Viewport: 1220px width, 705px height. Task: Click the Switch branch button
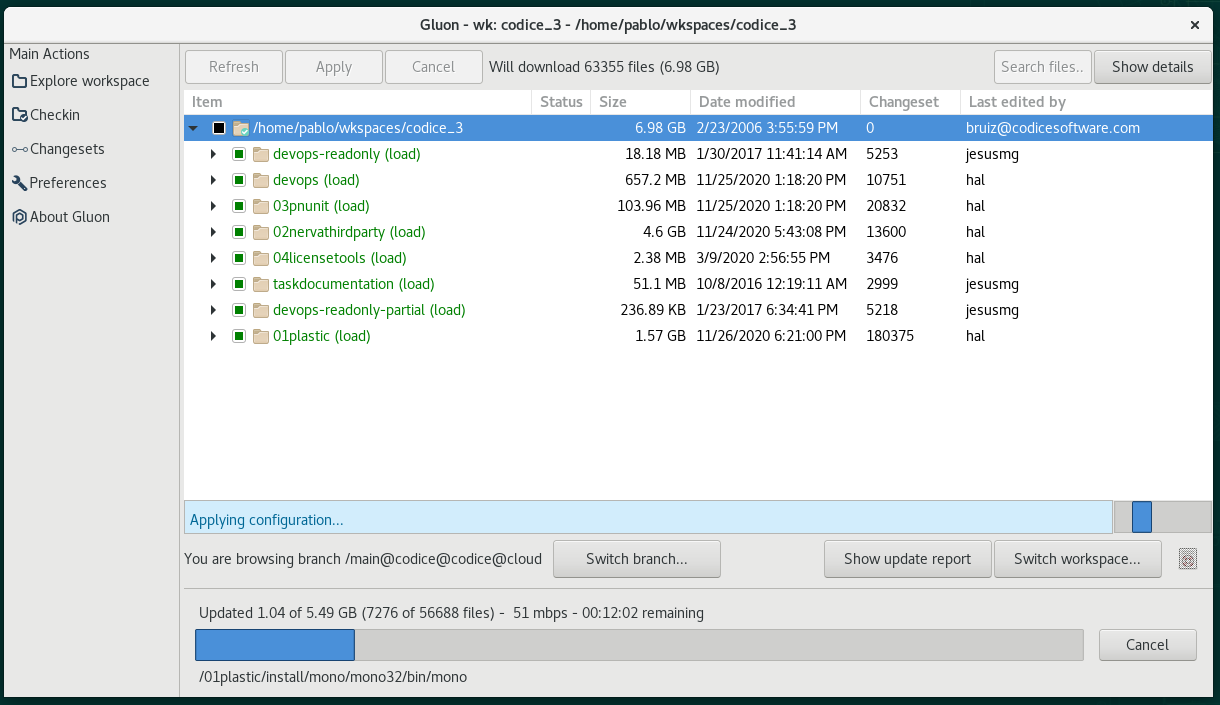click(x=636, y=559)
